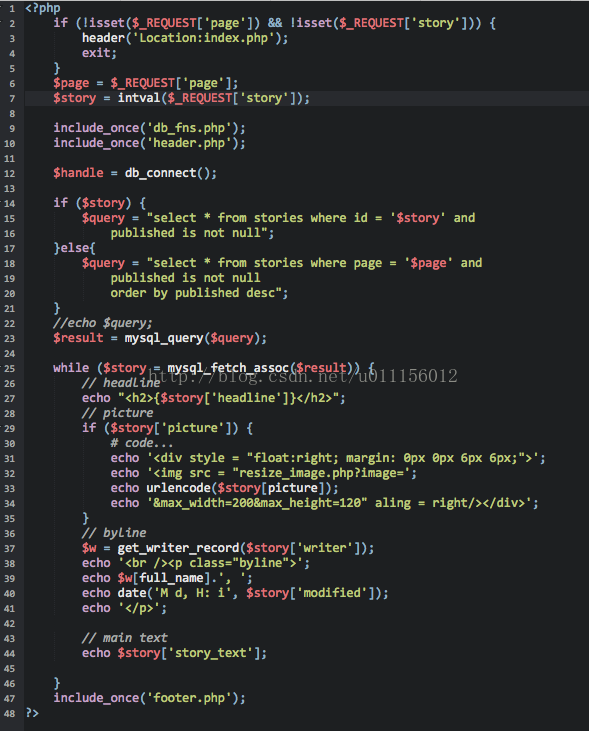
Task: Place cursor in commented //echo $query line
Action: click(x=103, y=323)
